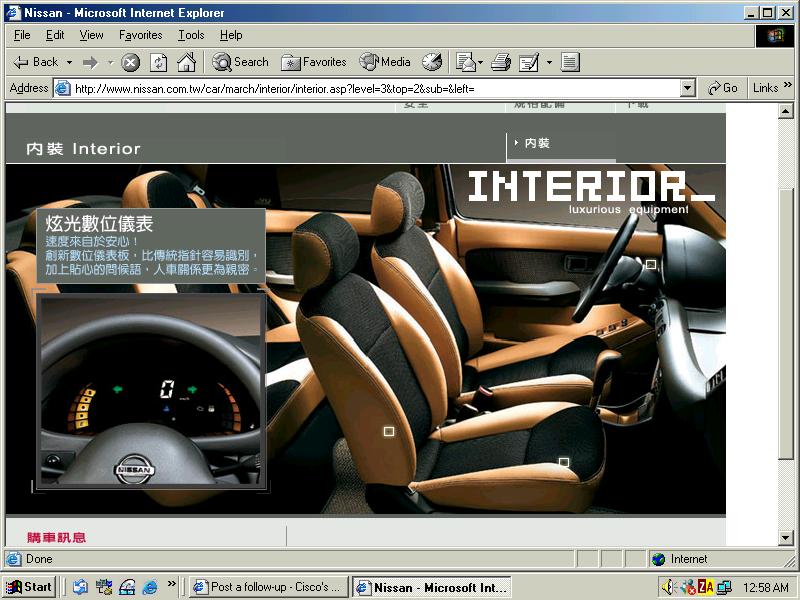The image size is (800, 600).
Task: Click the Discuss toolbar icon
Action: coord(570,62)
